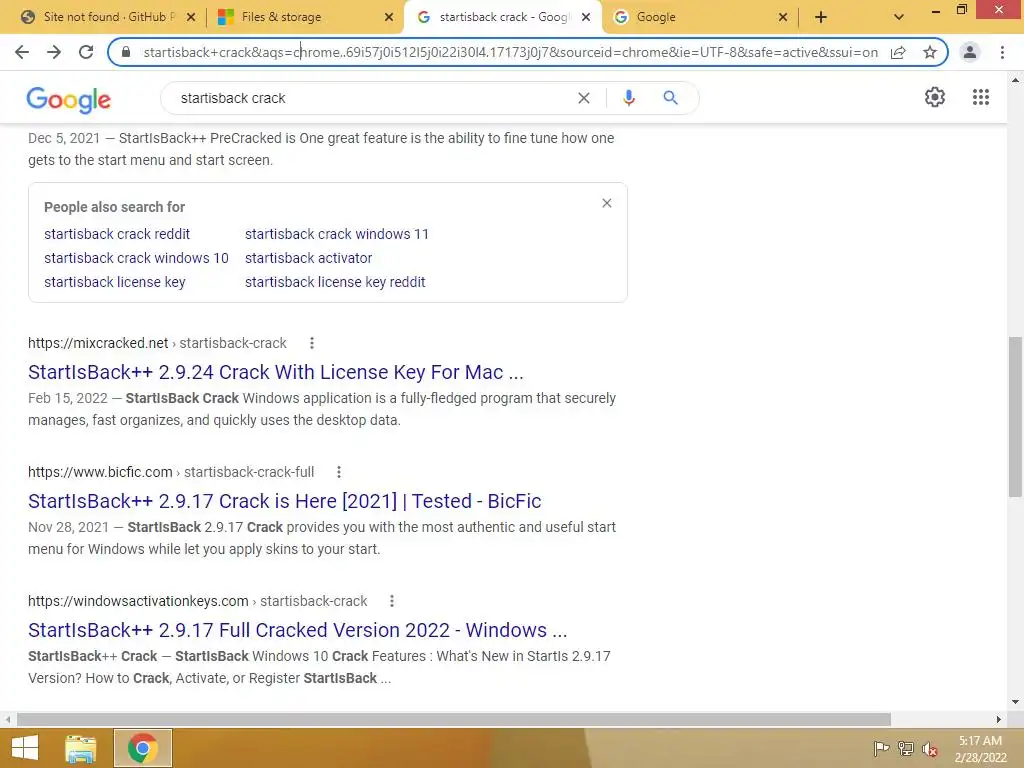Click the vertical scroll up arrow
The image size is (1024, 768).
click(1015, 80)
